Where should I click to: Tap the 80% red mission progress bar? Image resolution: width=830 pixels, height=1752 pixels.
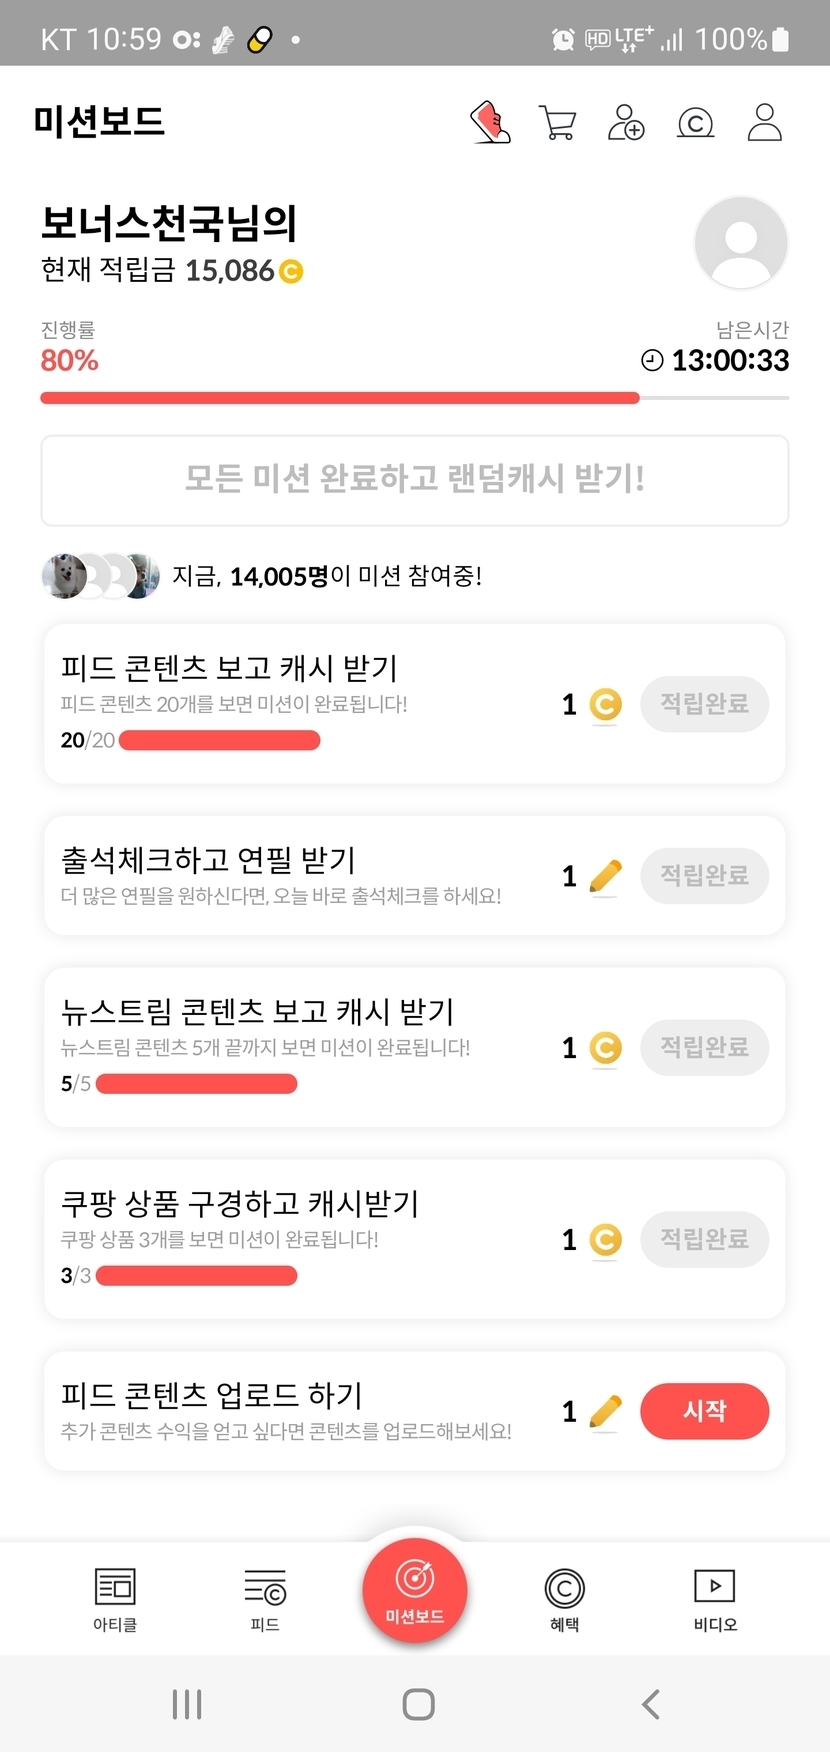click(x=340, y=398)
